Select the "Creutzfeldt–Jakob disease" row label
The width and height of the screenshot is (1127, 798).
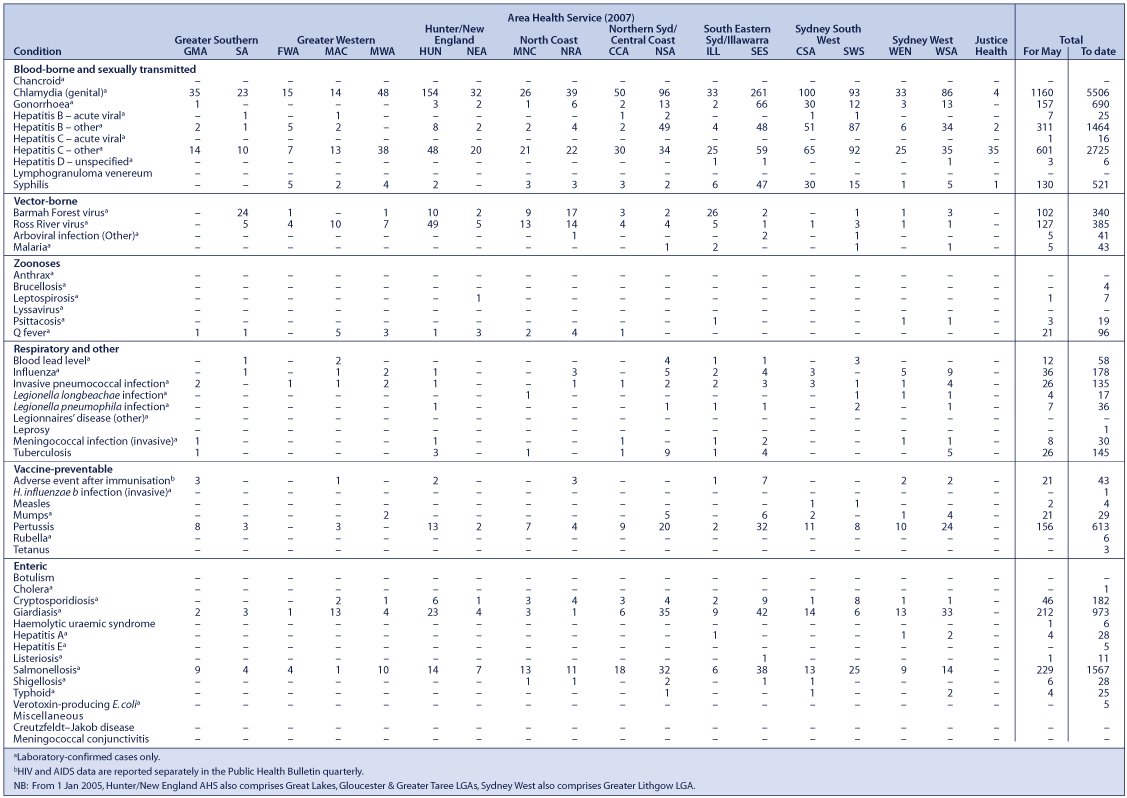pos(73,728)
